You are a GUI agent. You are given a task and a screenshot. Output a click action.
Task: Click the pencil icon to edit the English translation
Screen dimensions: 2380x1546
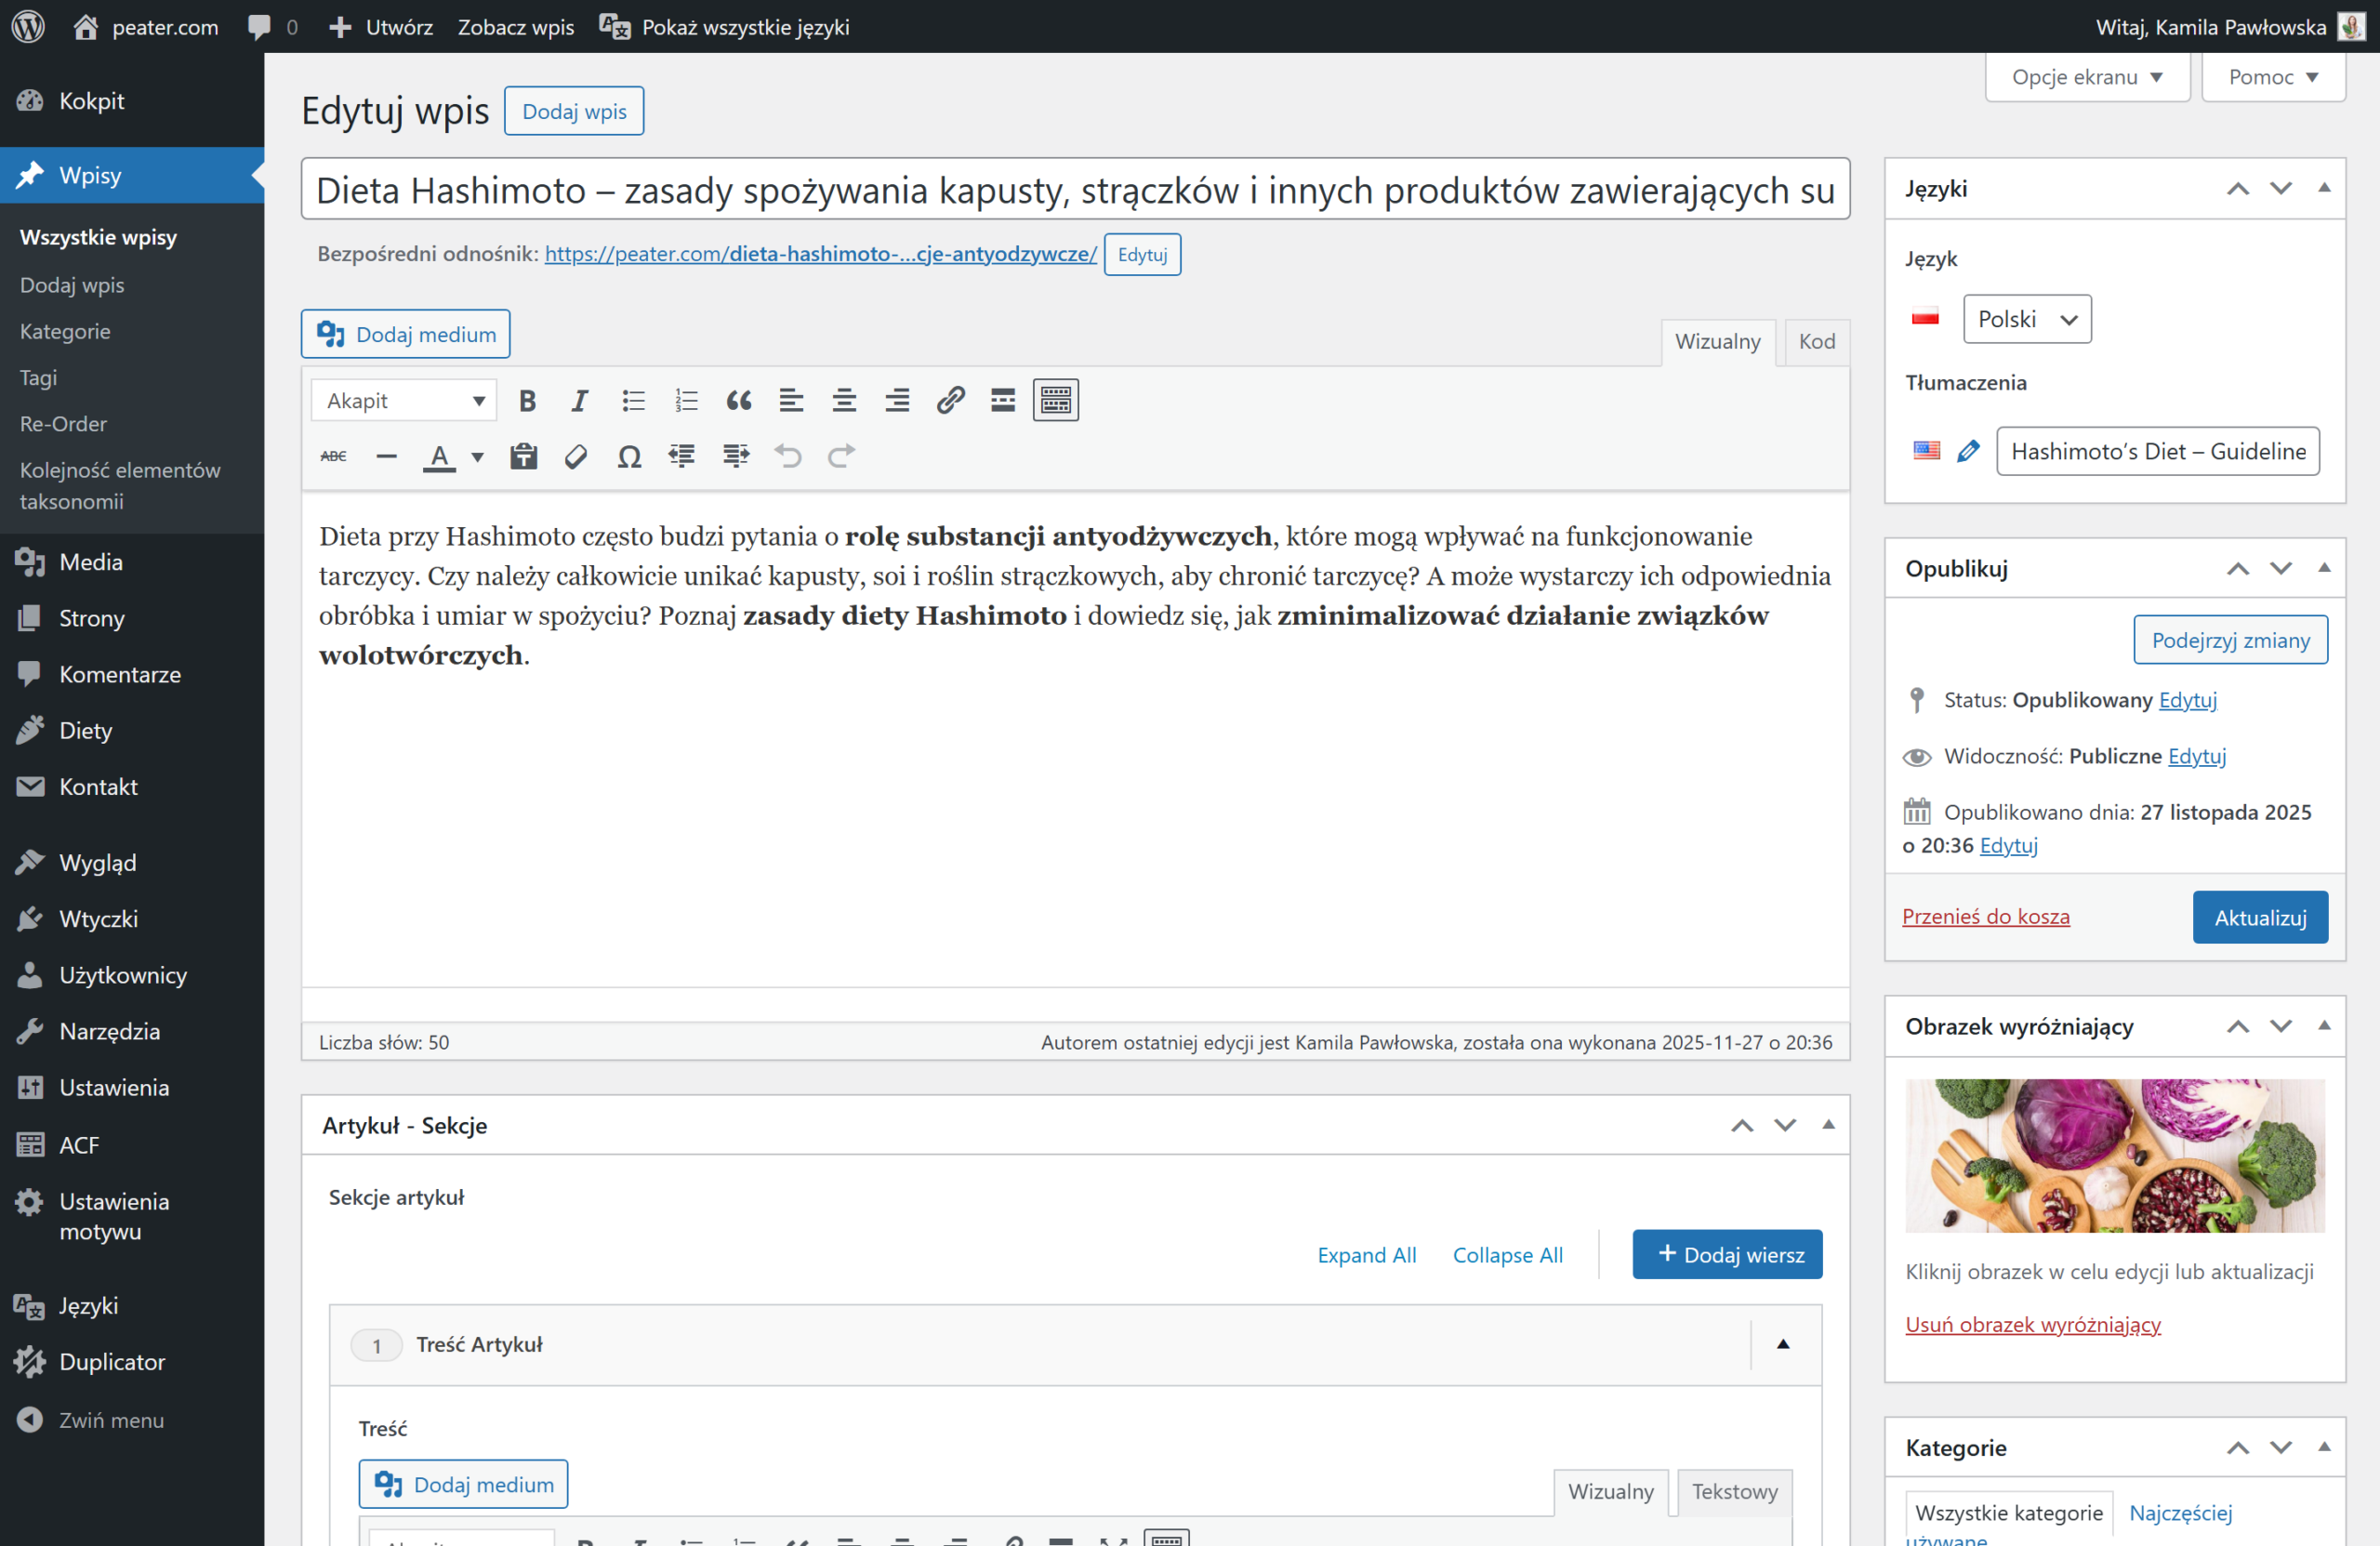(1968, 451)
